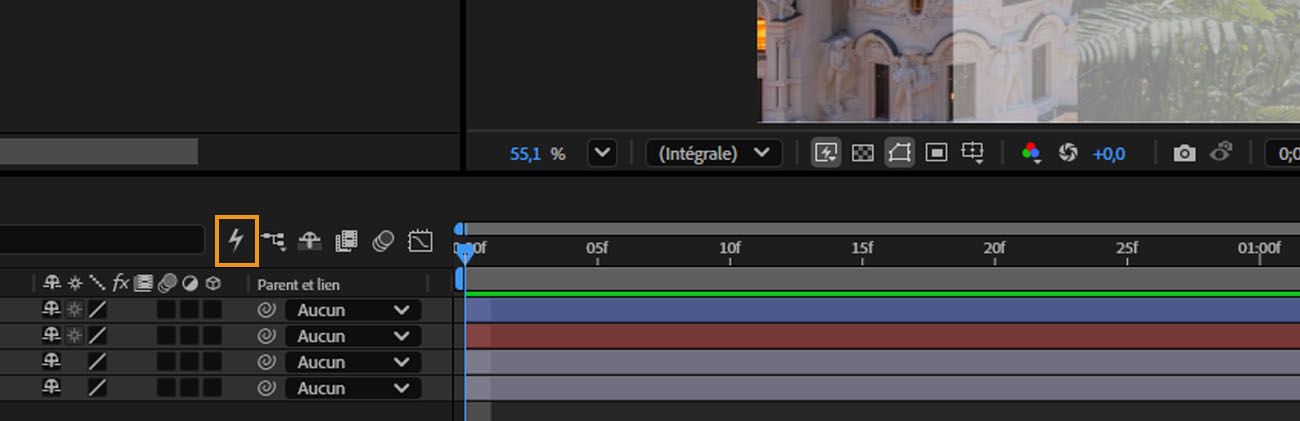Toggle shy switch on second layer row

tap(51, 336)
